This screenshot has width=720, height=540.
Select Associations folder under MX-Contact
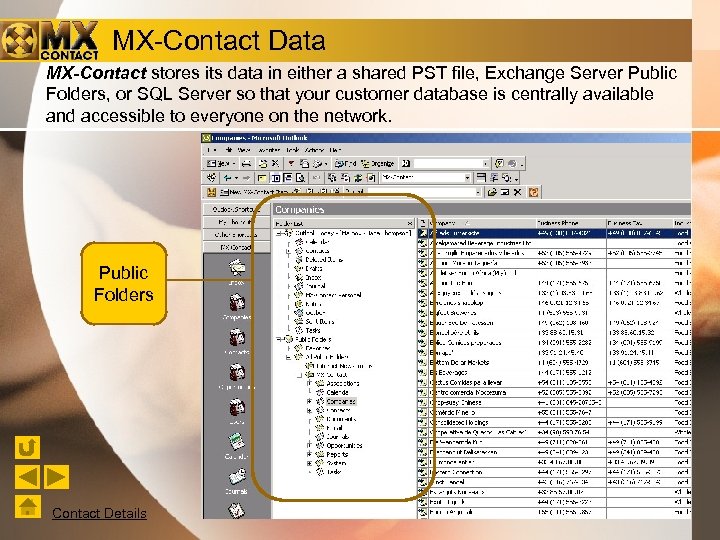(x=343, y=383)
